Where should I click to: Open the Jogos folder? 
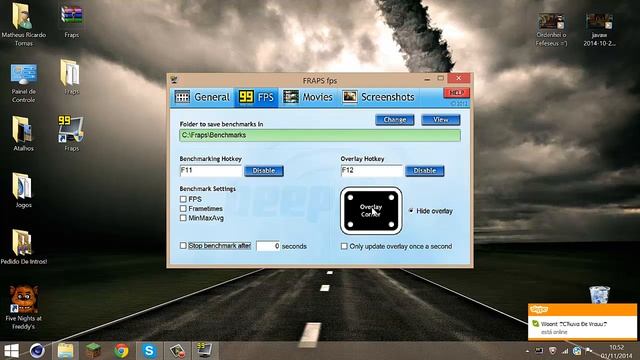tap(23, 190)
